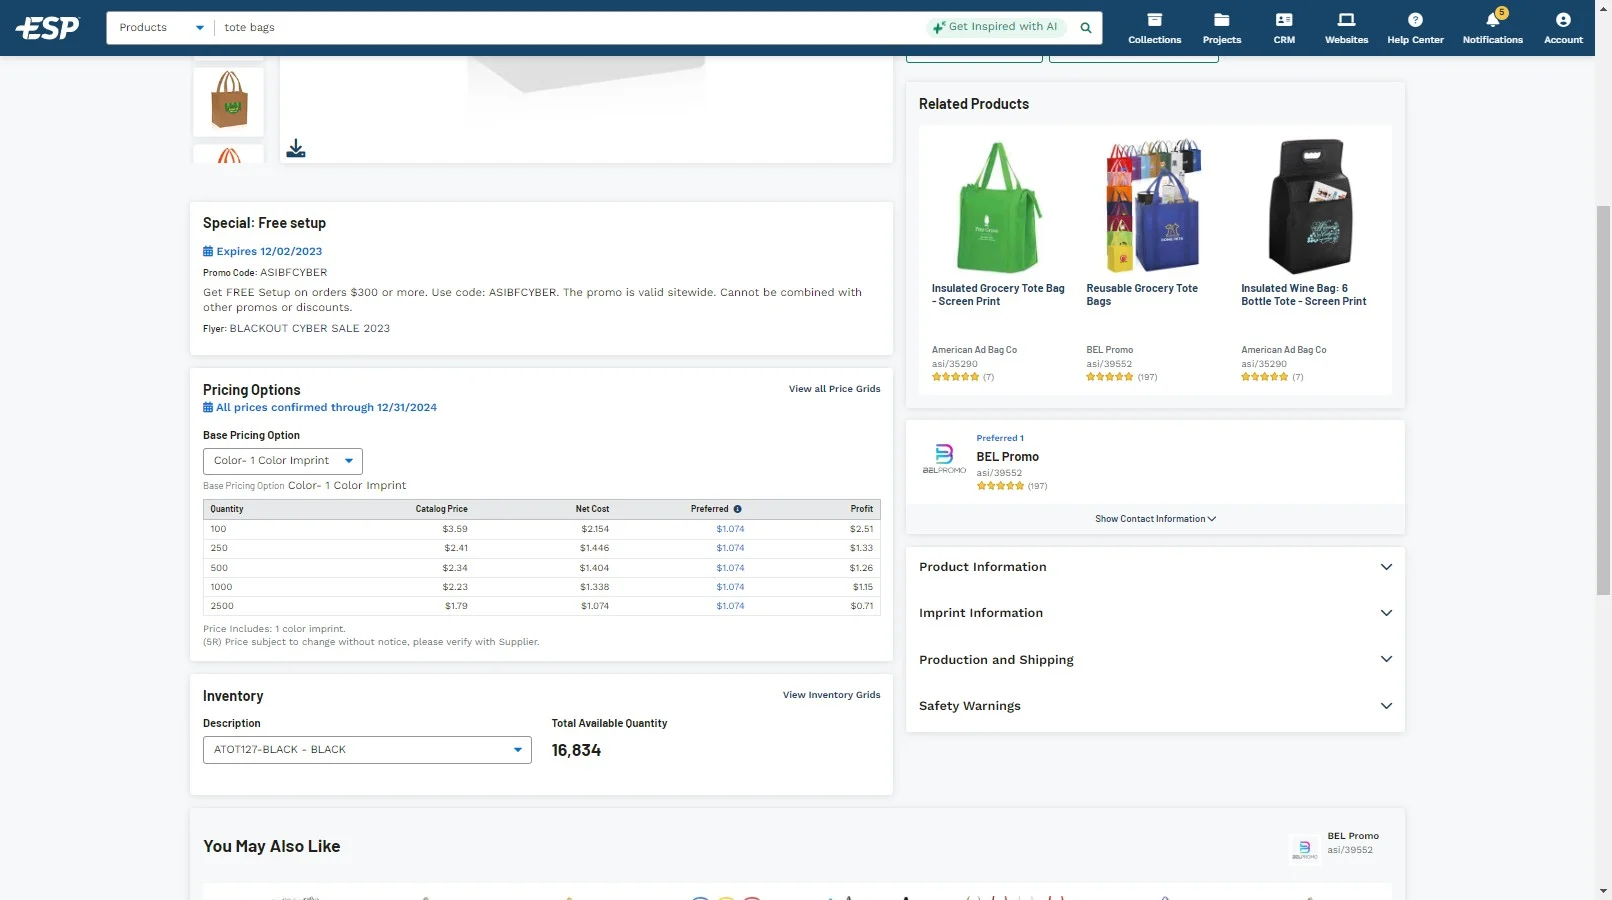Click the BEL Promo supplier logo
This screenshot has height=900, width=1612.
coord(944,459)
